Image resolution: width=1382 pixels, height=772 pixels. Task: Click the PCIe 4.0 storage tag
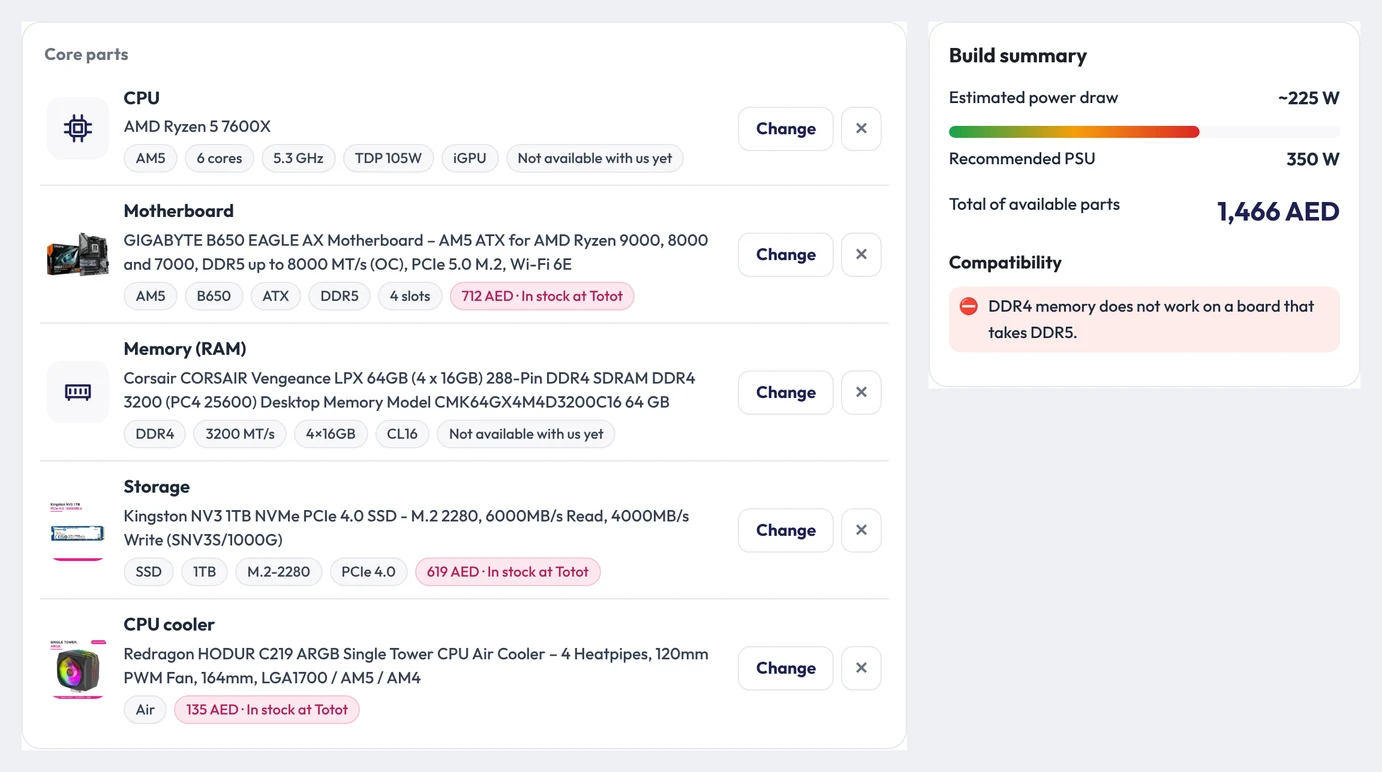(x=369, y=572)
